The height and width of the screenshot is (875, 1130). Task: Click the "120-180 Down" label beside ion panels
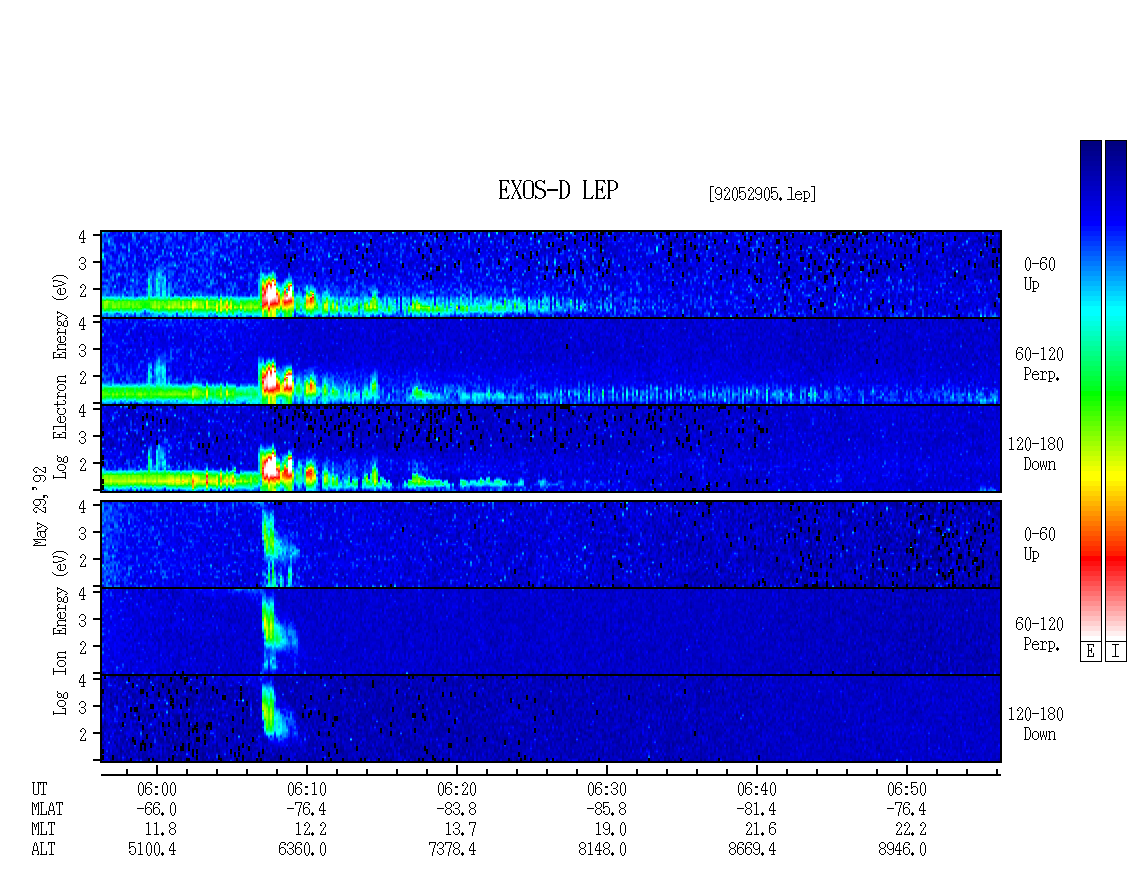(x=1036, y=724)
